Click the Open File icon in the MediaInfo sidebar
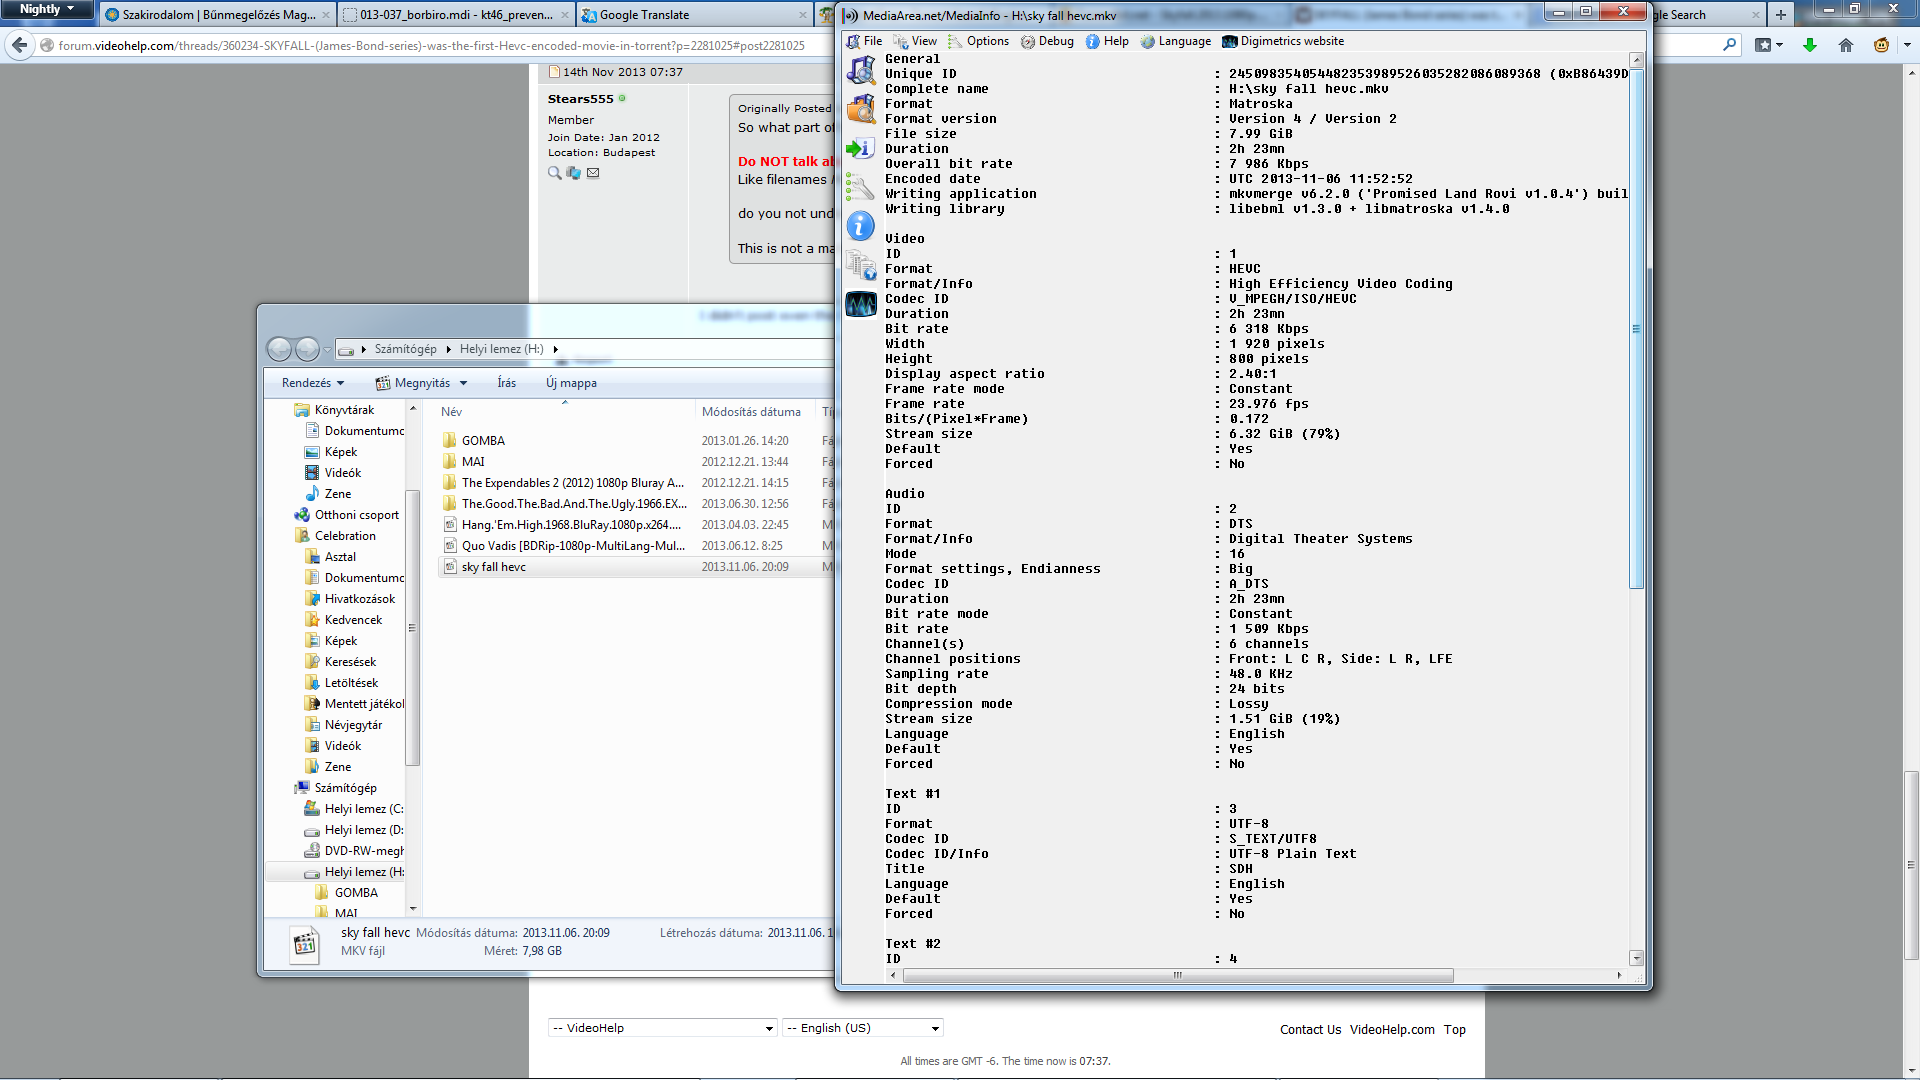Viewport: 1920px width, 1080px height. 860,71
